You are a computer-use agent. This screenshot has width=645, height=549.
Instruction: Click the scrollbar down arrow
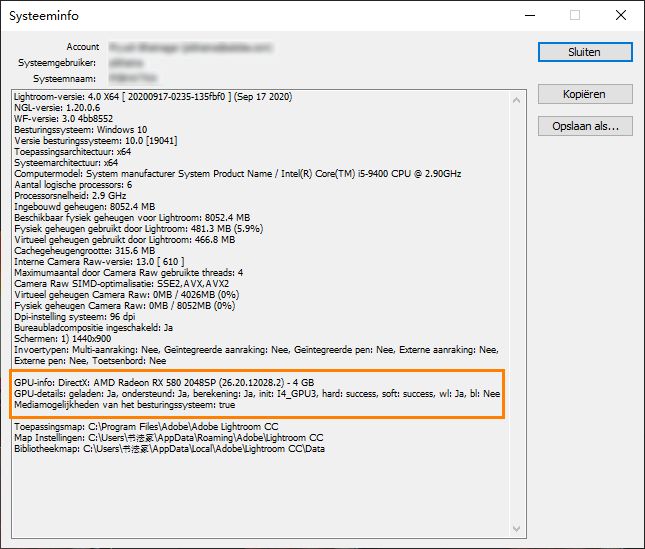point(517,528)
